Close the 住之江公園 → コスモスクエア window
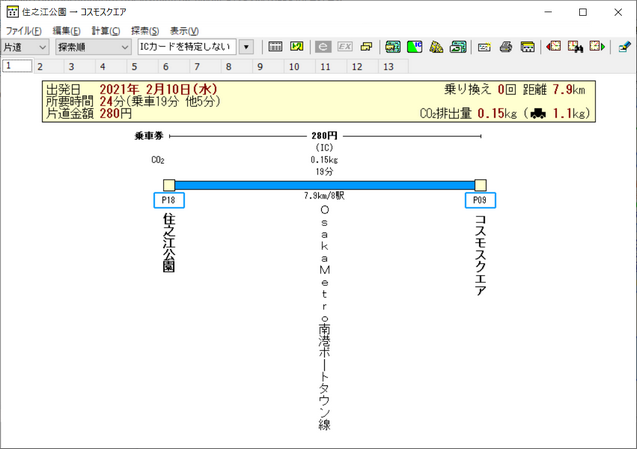 tap(618, 12)
